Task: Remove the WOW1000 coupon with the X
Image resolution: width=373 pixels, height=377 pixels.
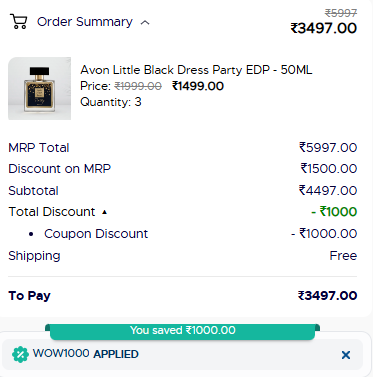Action: click(346, 355)
